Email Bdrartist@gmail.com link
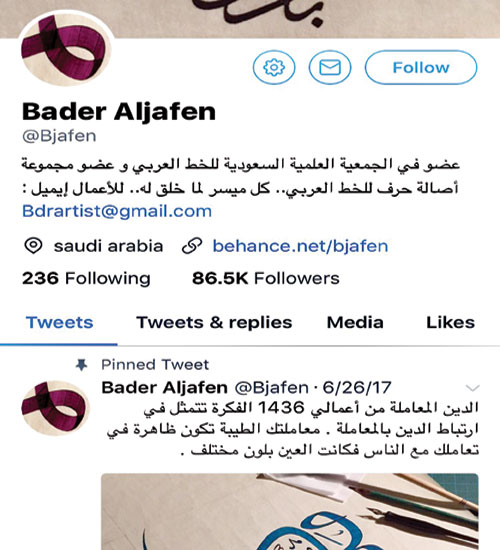The width and height of the screenshot is (500, 550). click(117, 211)
